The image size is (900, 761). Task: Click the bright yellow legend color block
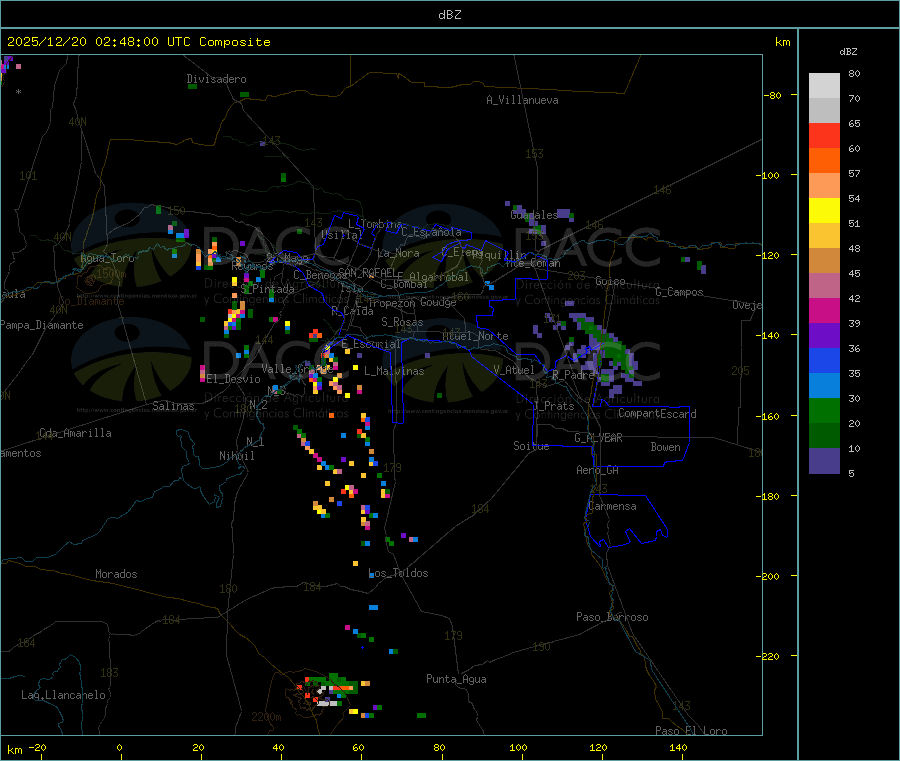pos(824,210)
